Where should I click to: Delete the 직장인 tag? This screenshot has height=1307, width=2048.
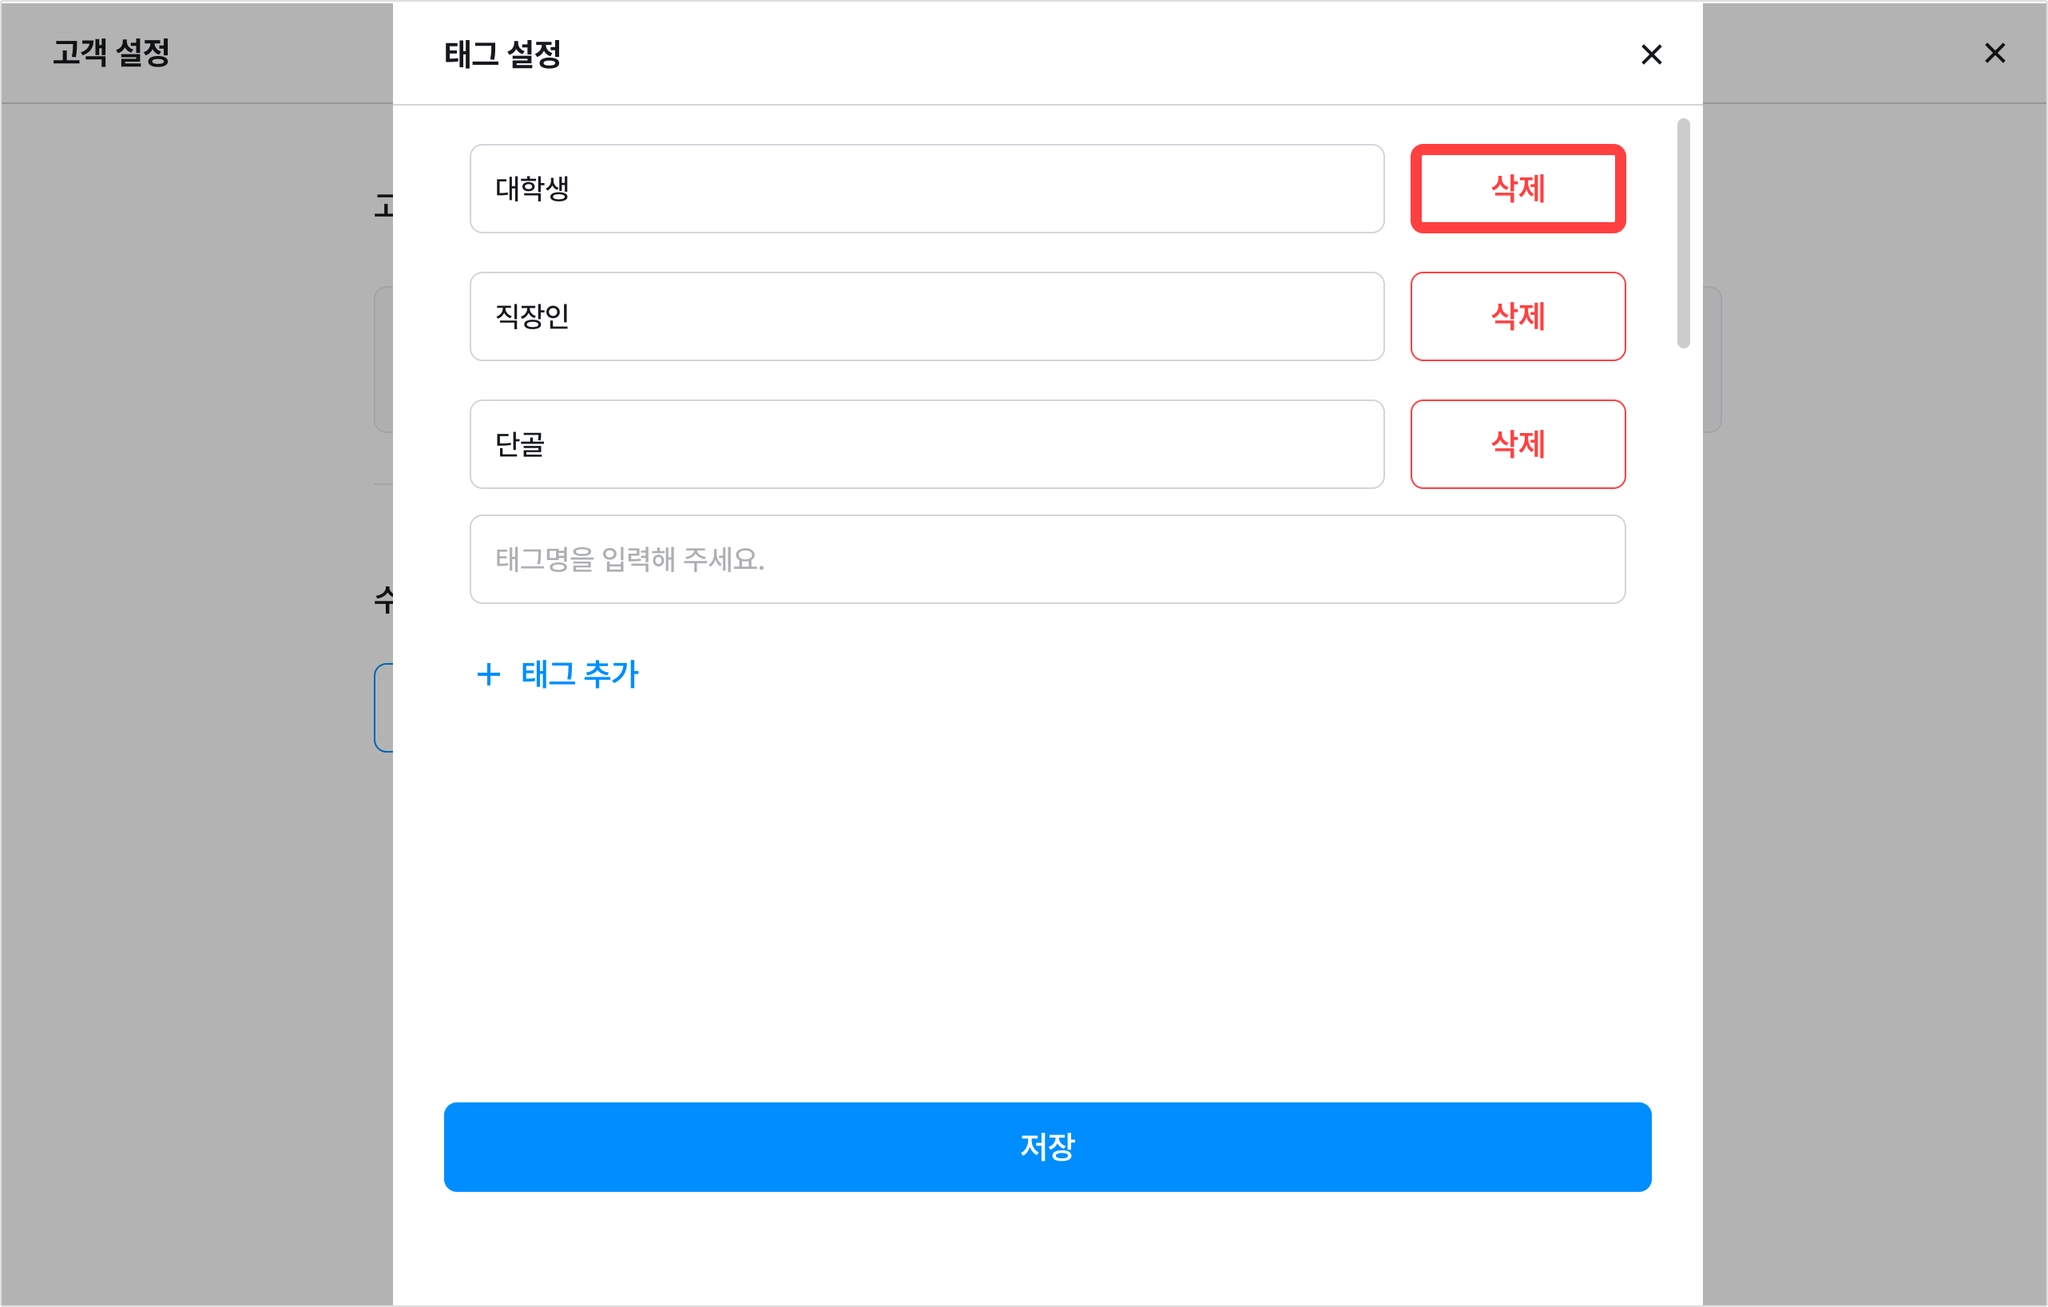pyautogui.click(x=1517, y=316)
